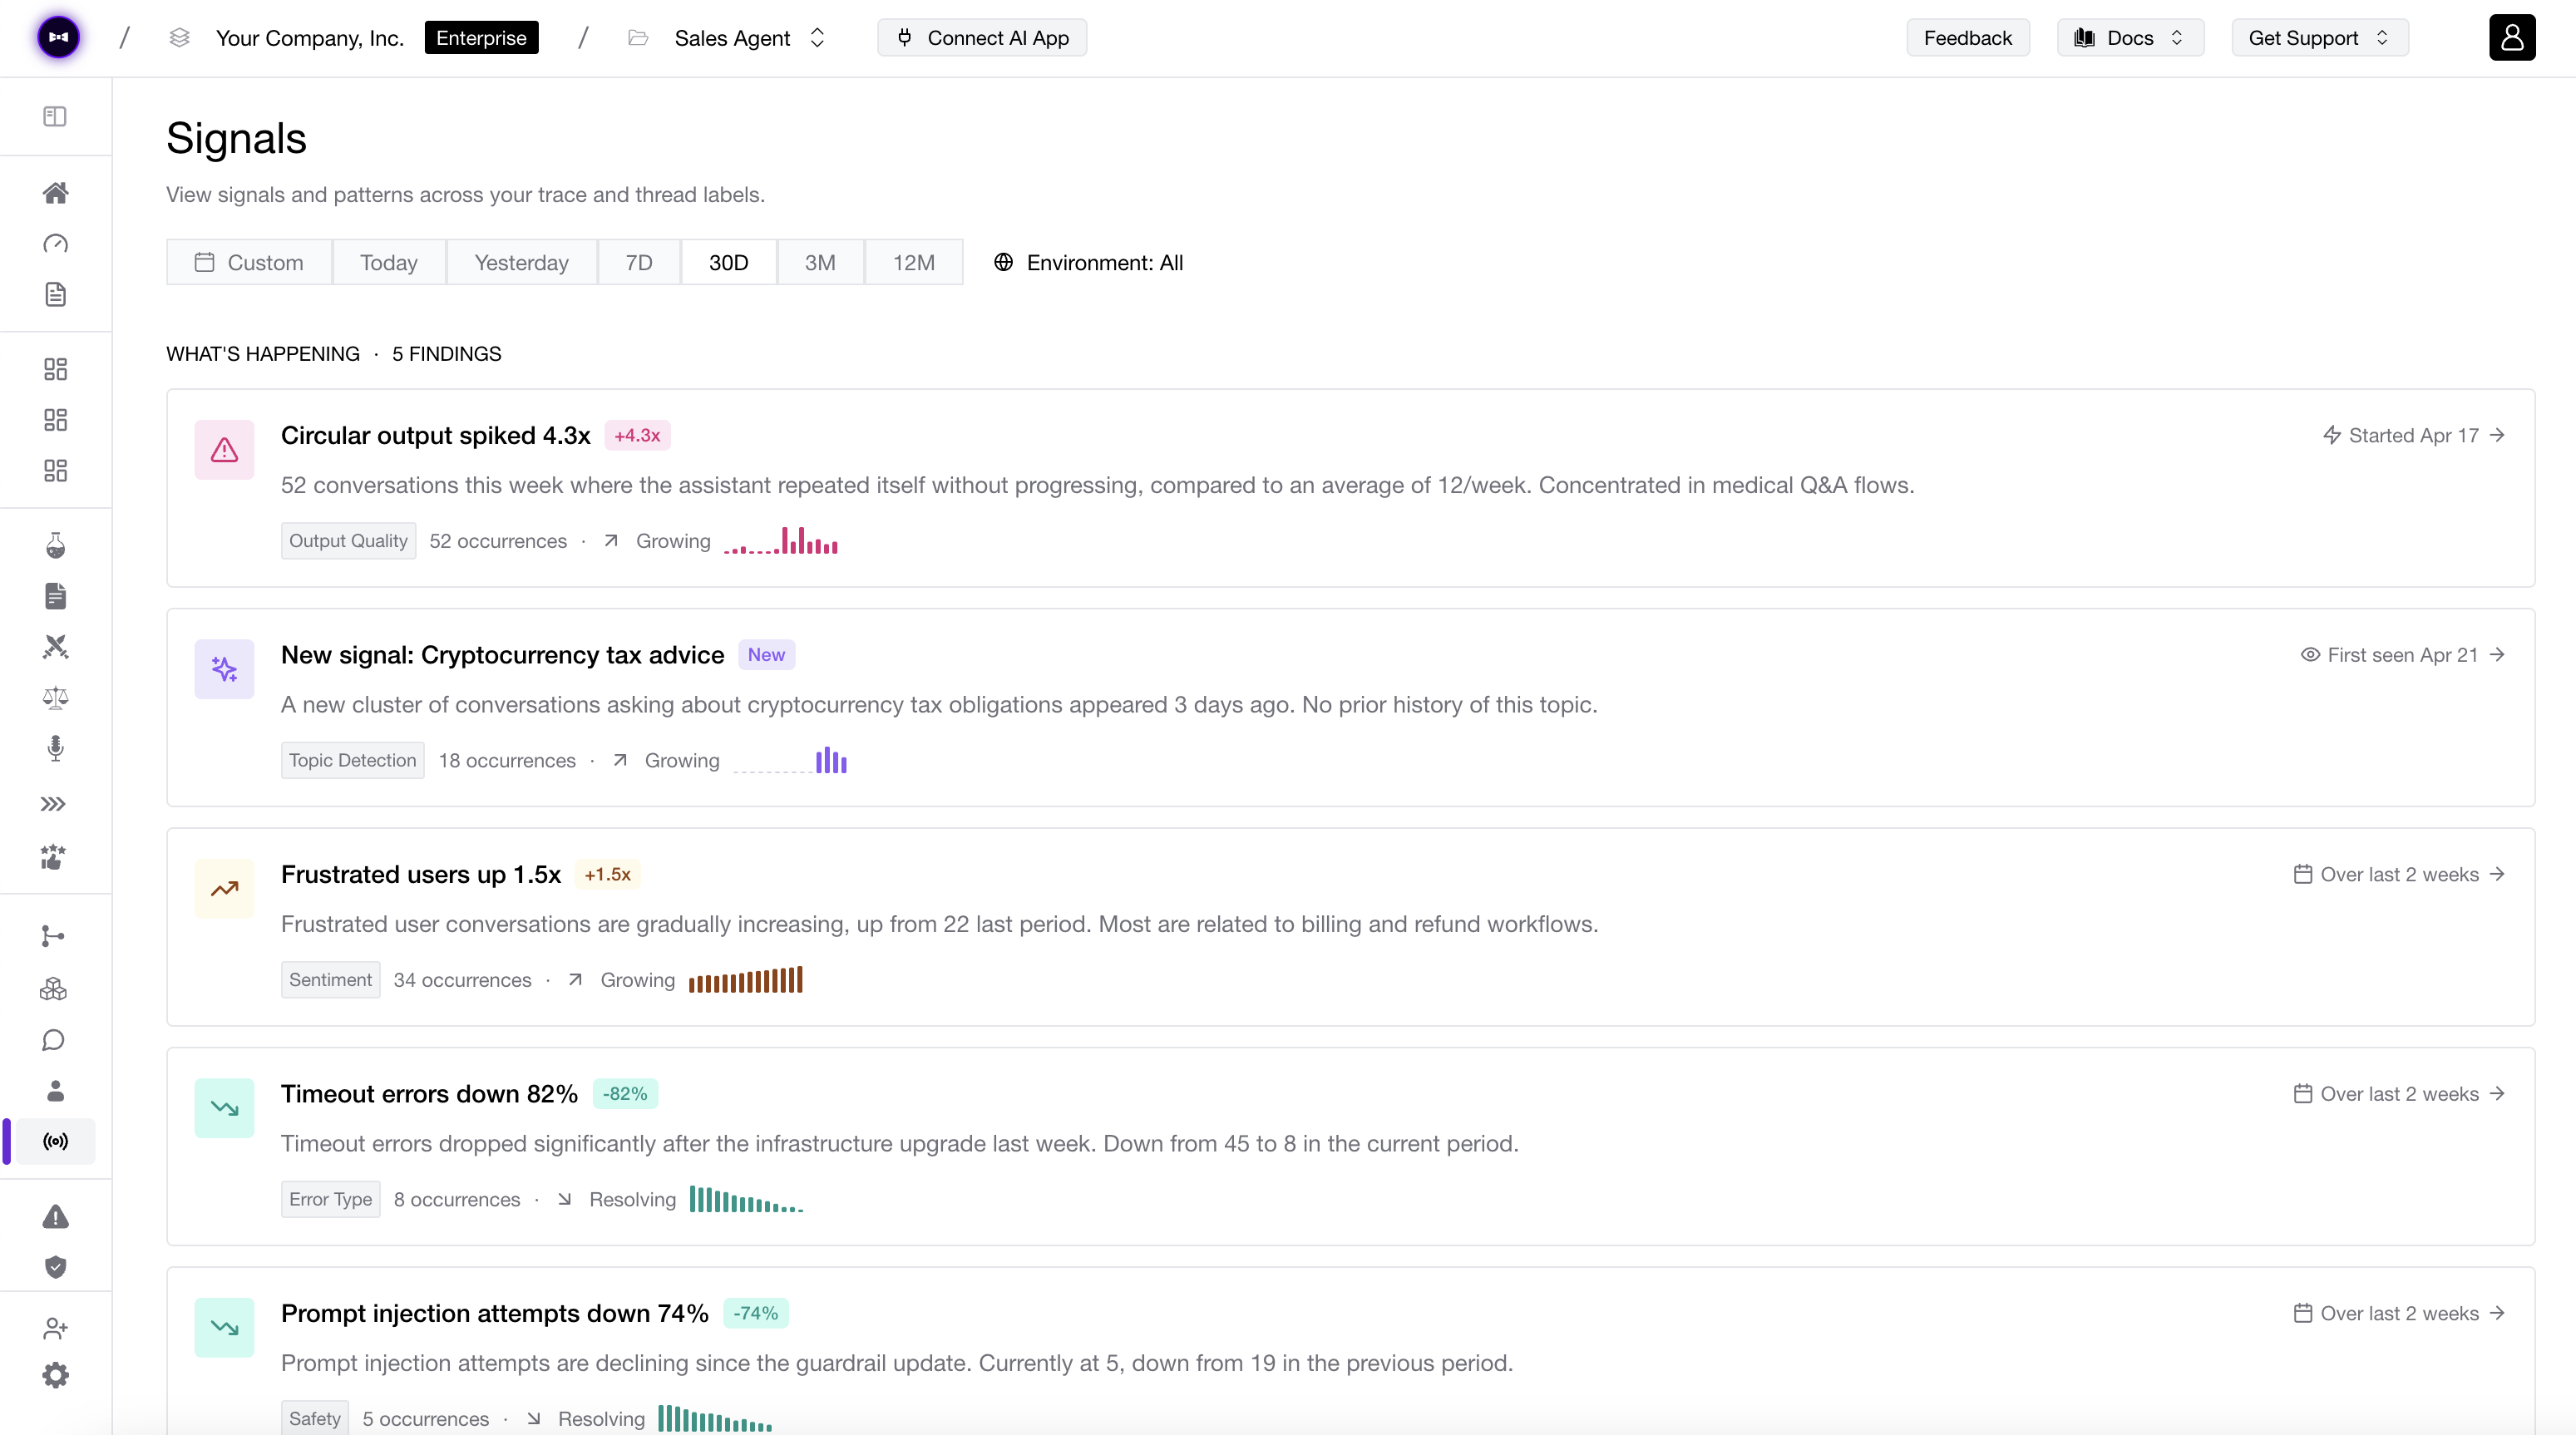Open the Frustrated users up 1.5x finding
The width and height of the screenshot is (2576, 1435).
(x=421, y=873)
